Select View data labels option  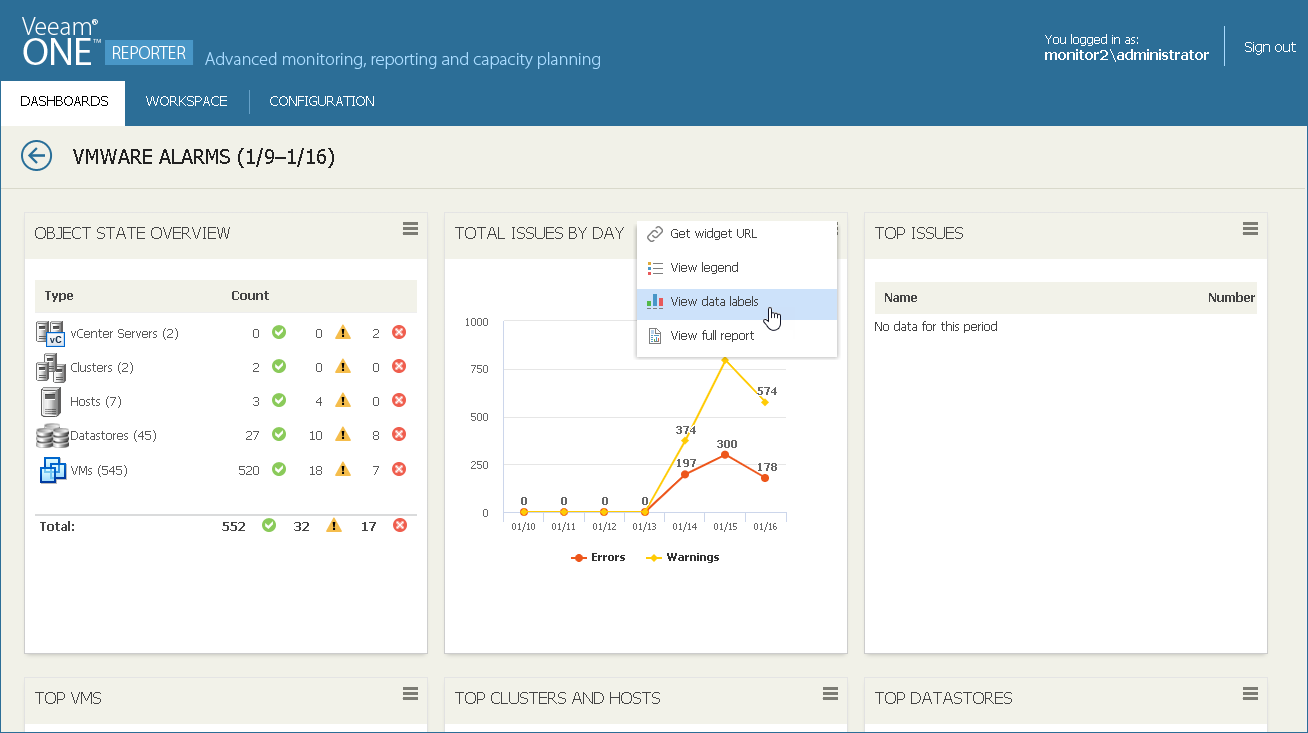(714, 302)
